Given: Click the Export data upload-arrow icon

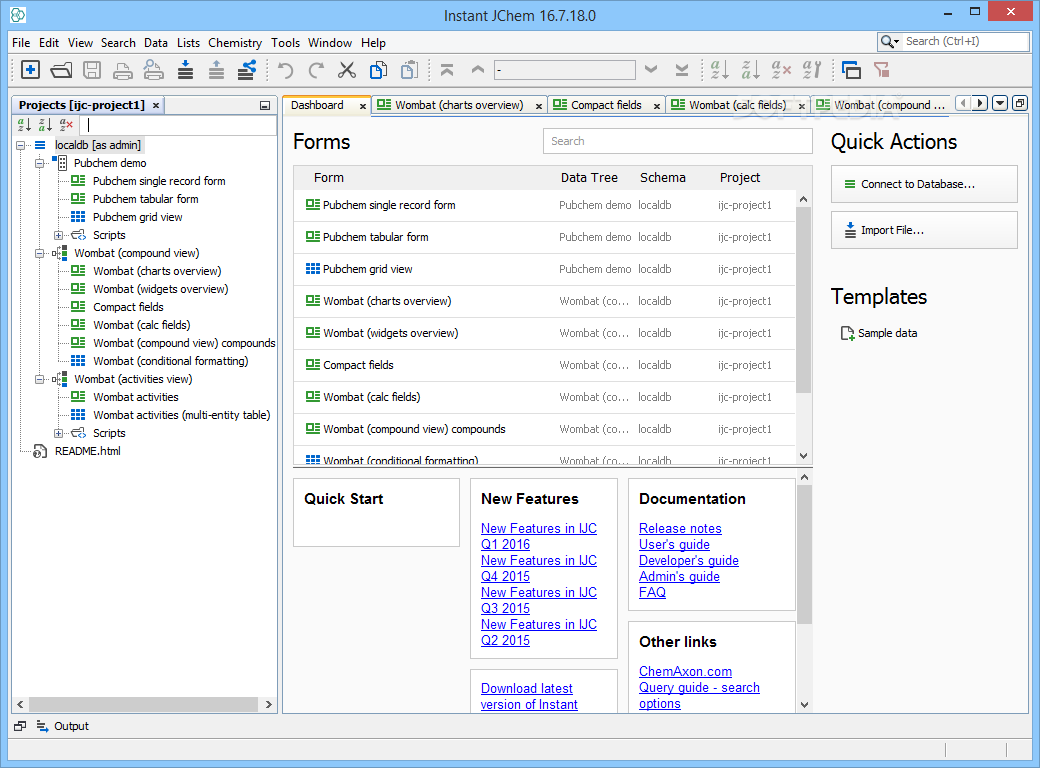Looking at the screenshot, I should coord(216,70).
